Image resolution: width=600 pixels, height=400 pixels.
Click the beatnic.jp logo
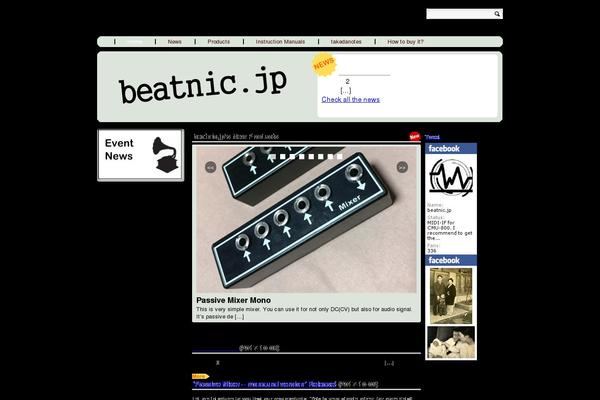click(x=203, y=86)
